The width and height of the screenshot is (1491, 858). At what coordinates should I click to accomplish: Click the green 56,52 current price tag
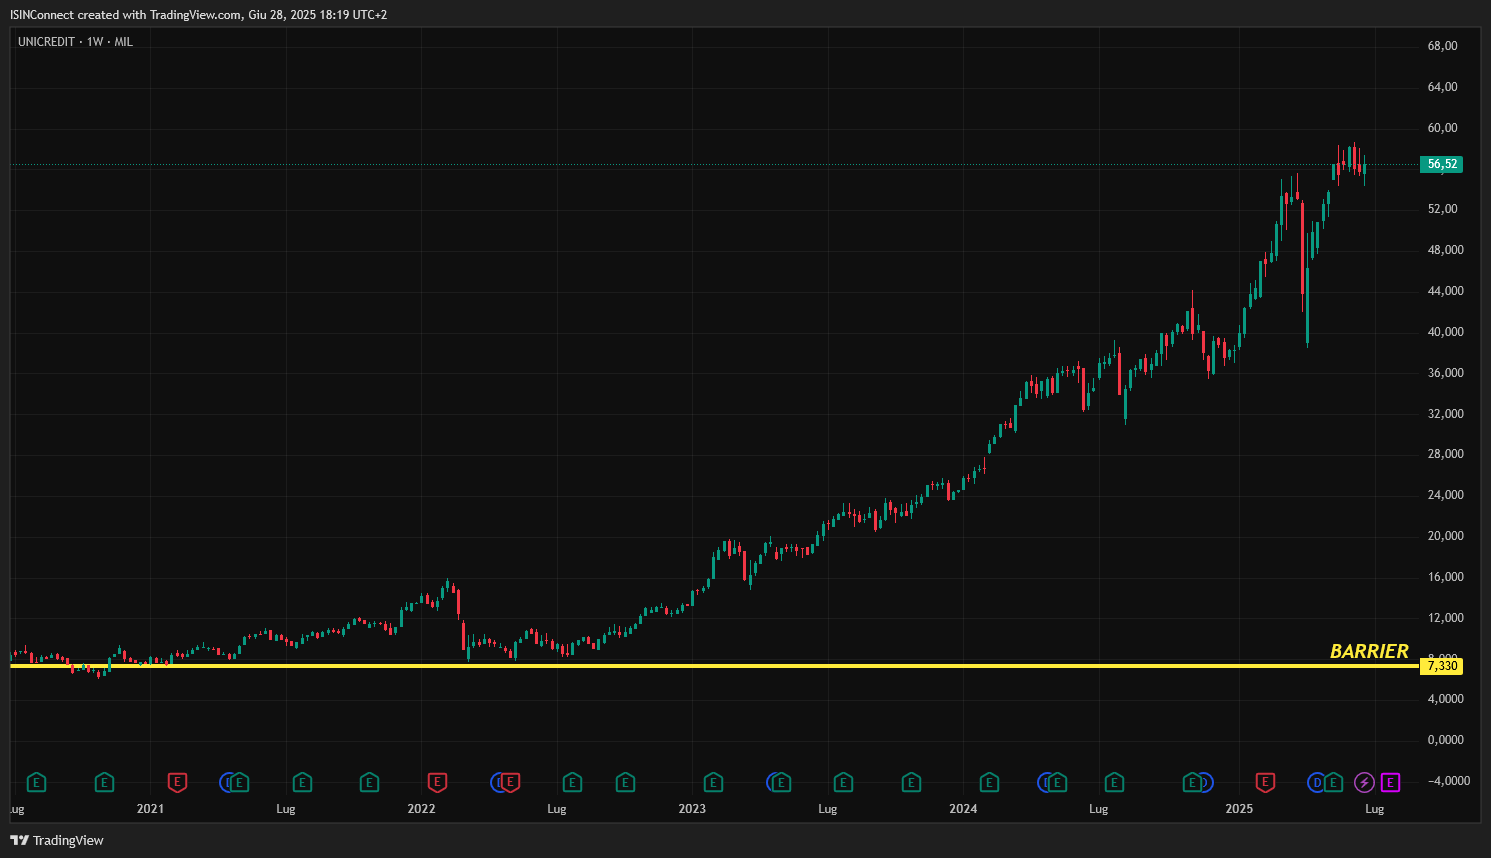click(x=1441, y=164)
